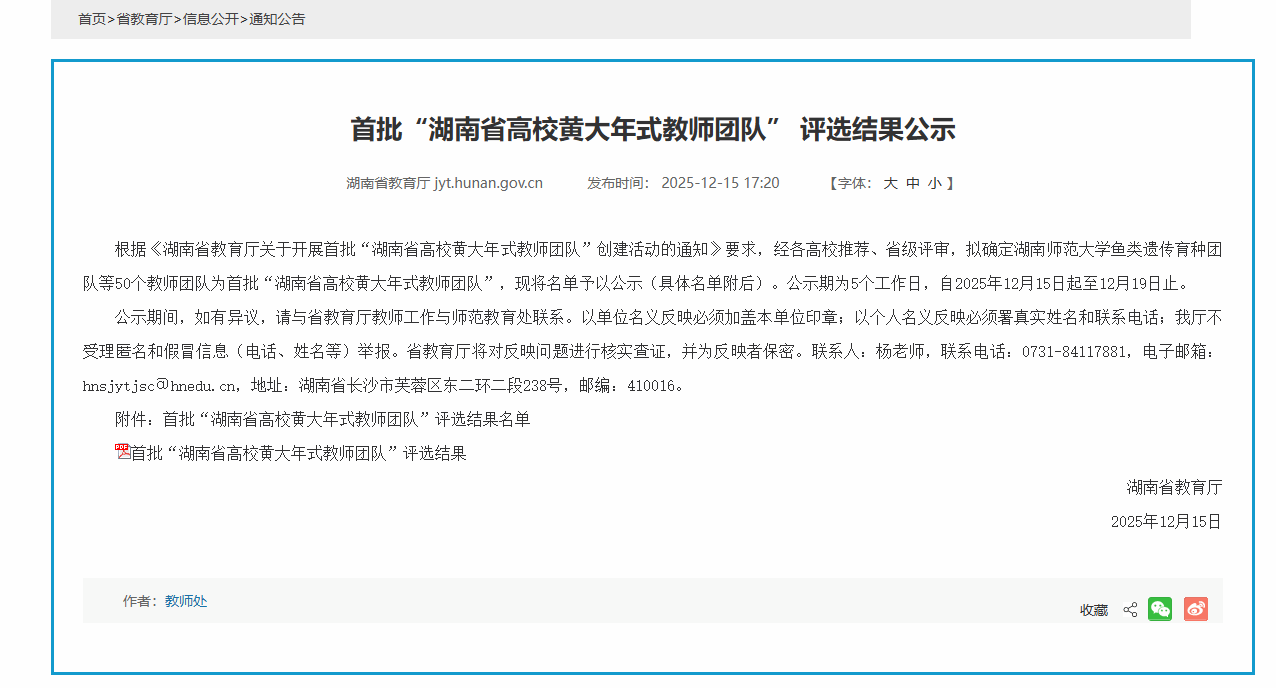Click 收藏 to bookmark this page
1276x688 pixels.
click(x=1093, y=610)
